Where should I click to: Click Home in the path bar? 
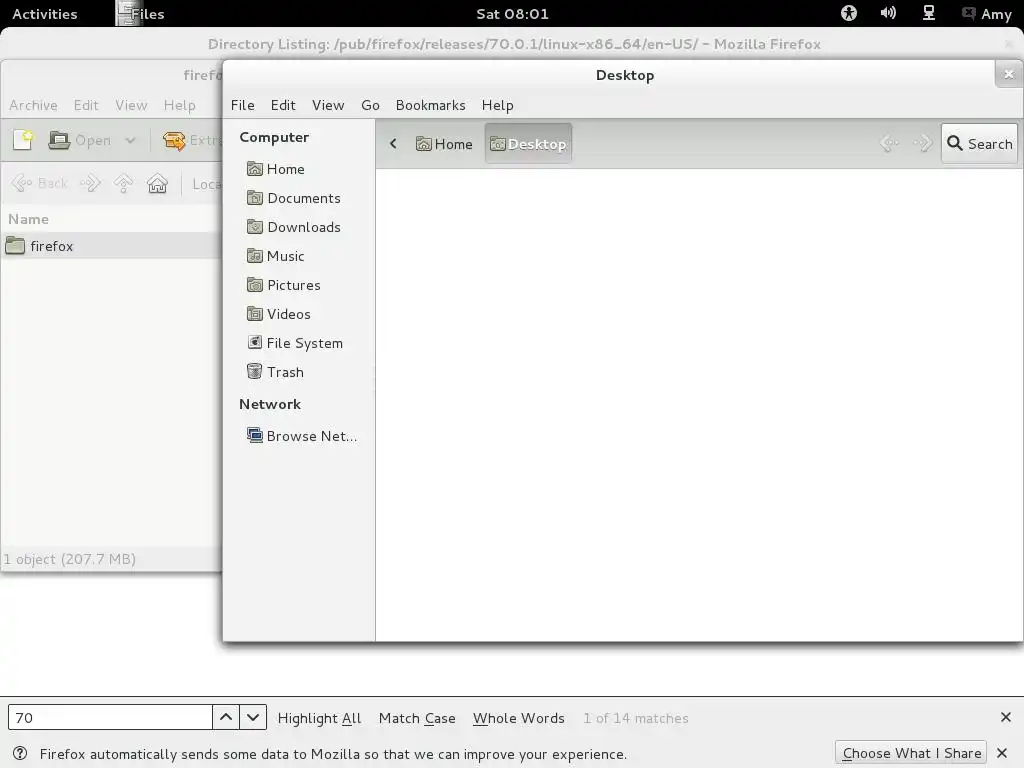[x=444, y=144]
